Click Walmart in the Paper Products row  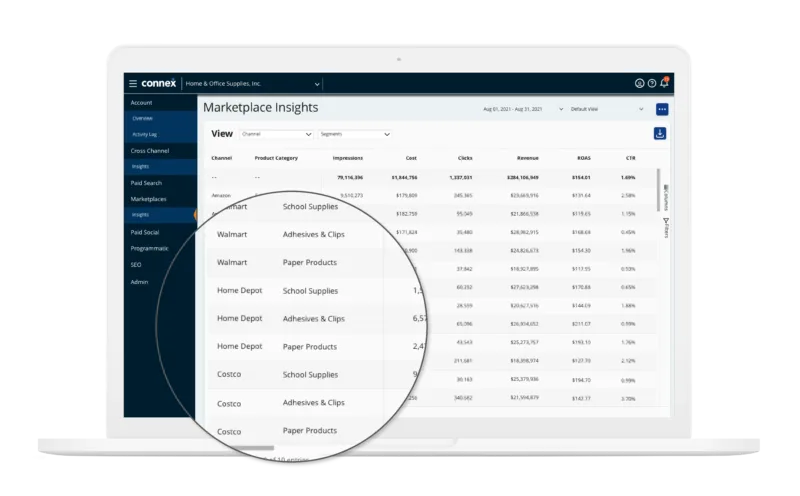(x=232, y=262)
